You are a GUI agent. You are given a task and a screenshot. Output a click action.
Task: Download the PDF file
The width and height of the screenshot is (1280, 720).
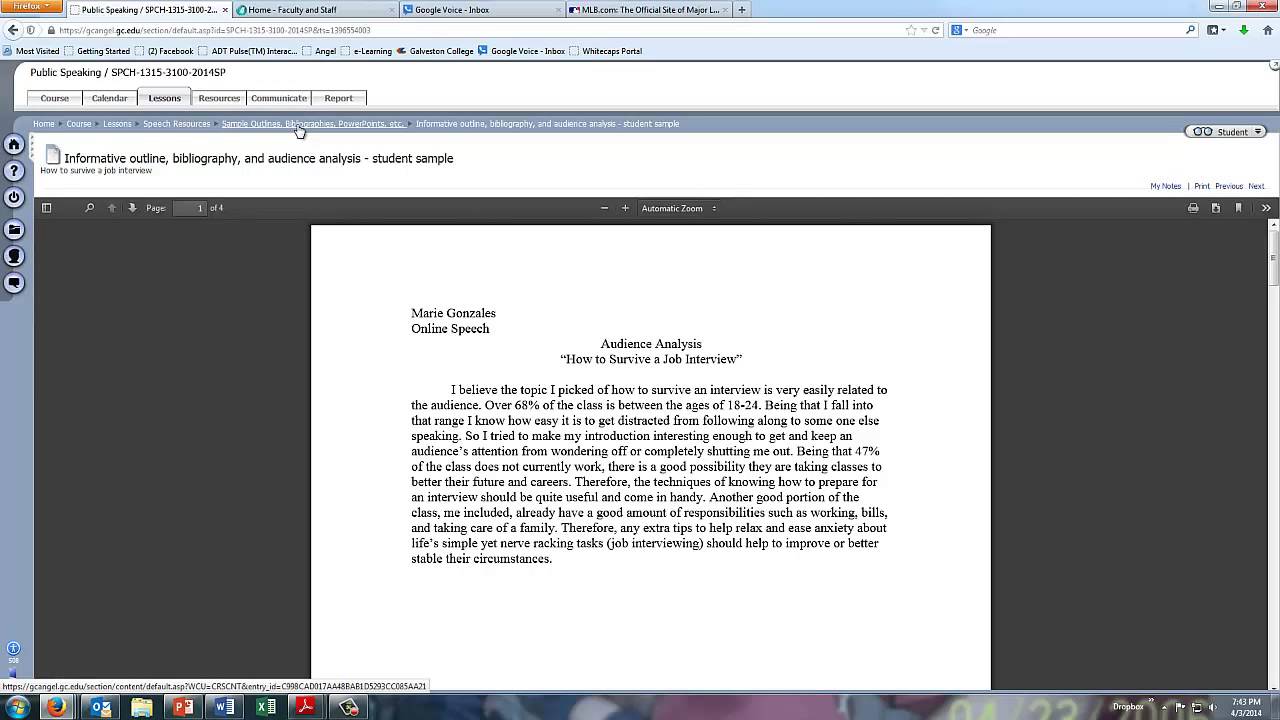(x=1215, y=208)
